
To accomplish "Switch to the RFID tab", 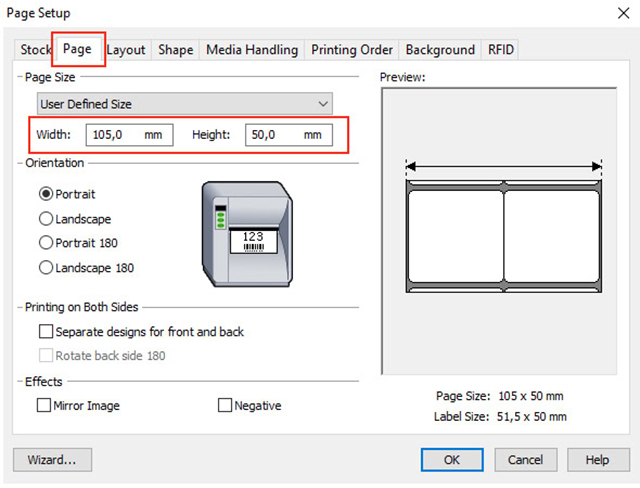I will point(500,49).
